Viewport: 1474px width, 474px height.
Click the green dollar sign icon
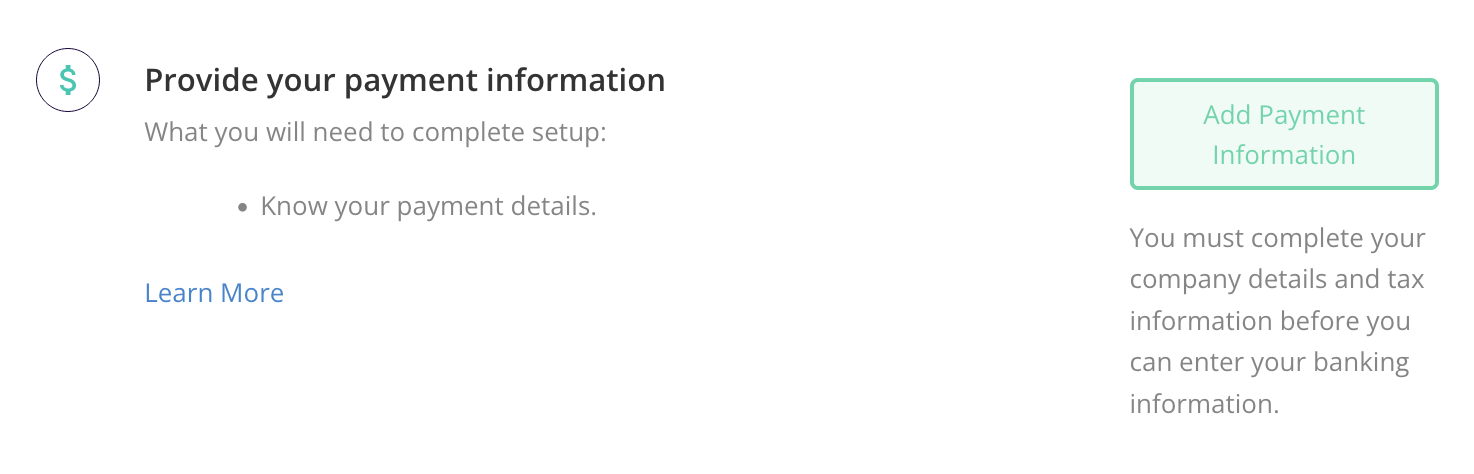pos(68,79)
